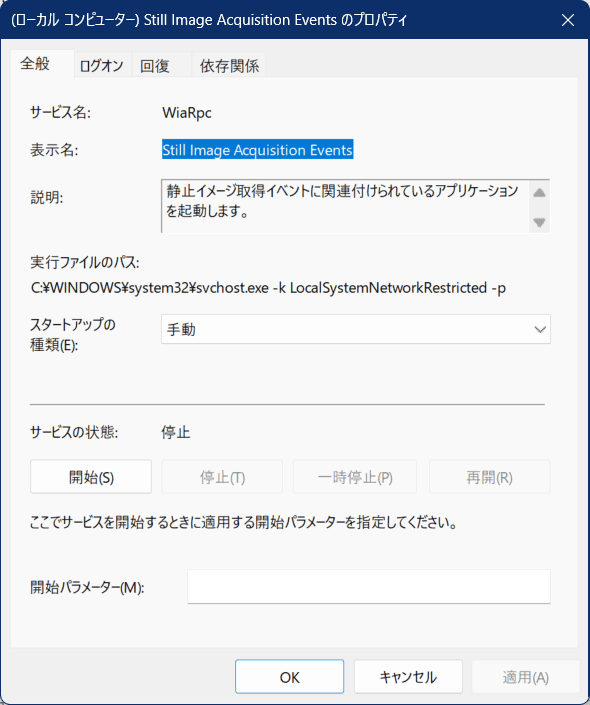The image size is (590, 705).
Task: Click the description box scroll down arrow
Action: (x=539, y=222)
